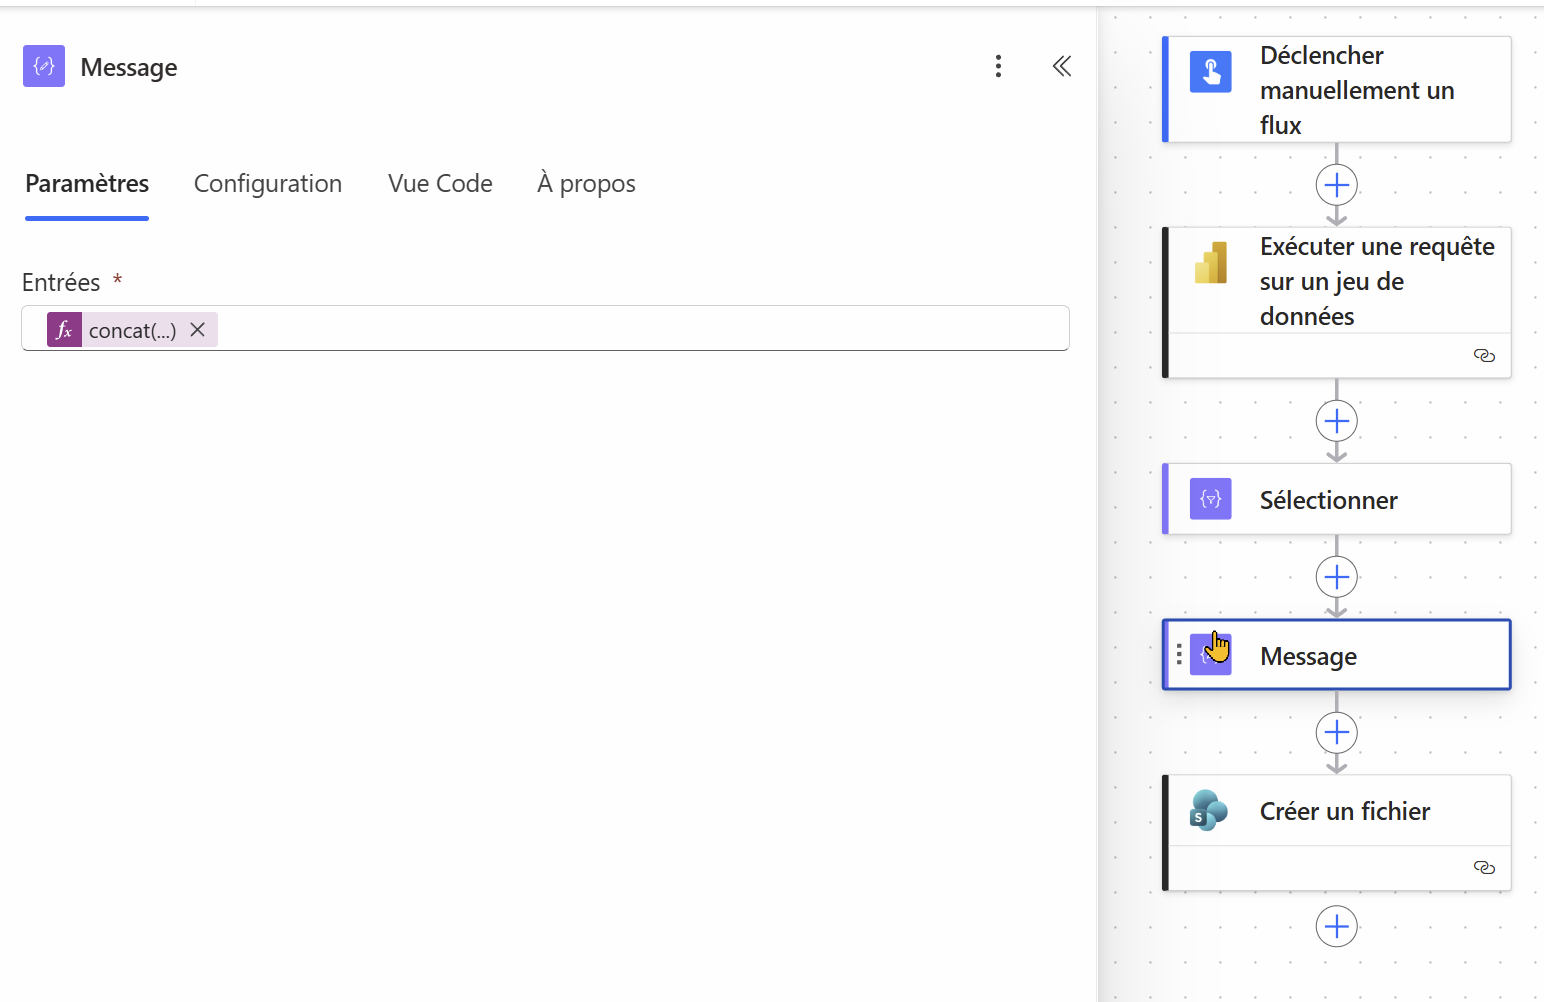Screen dimensions: 1544x1002
Task: Add step after the manual trigger
Action: pyautogui.click(x=1337, y=185)
